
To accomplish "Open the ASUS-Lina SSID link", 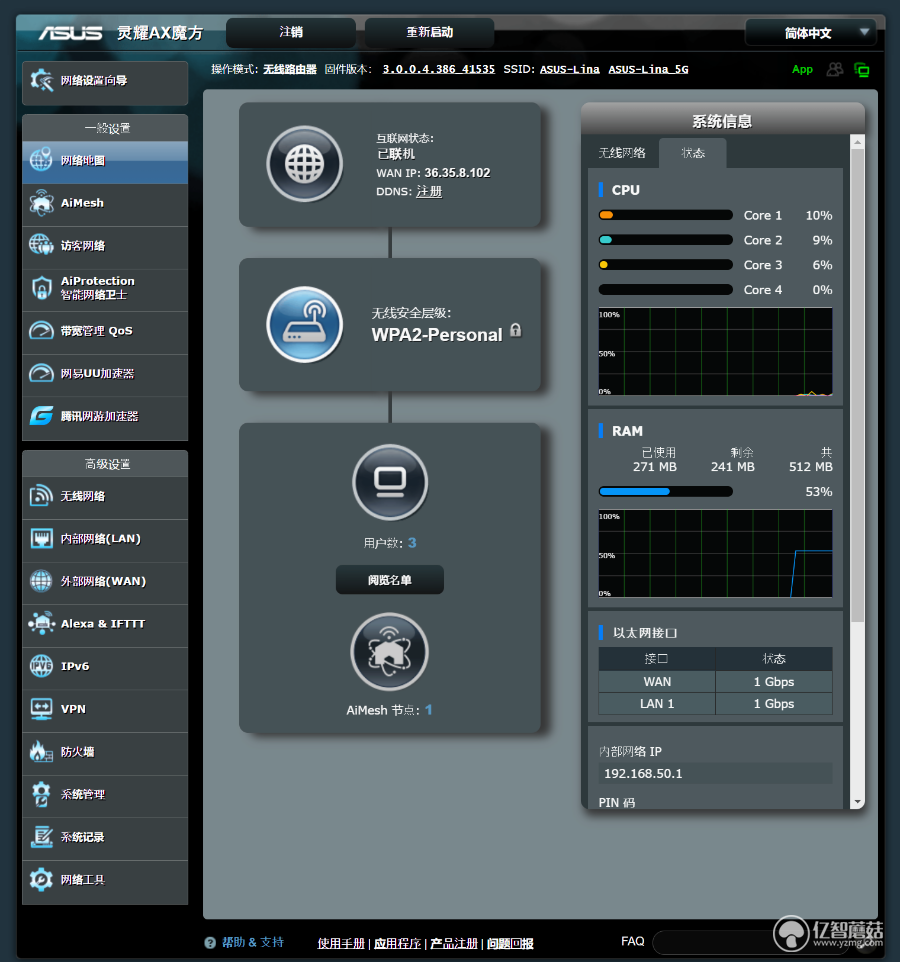I will point(570,69).
